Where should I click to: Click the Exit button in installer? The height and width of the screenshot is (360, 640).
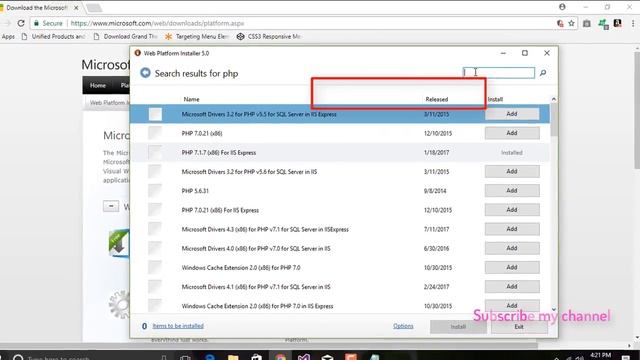519,327
